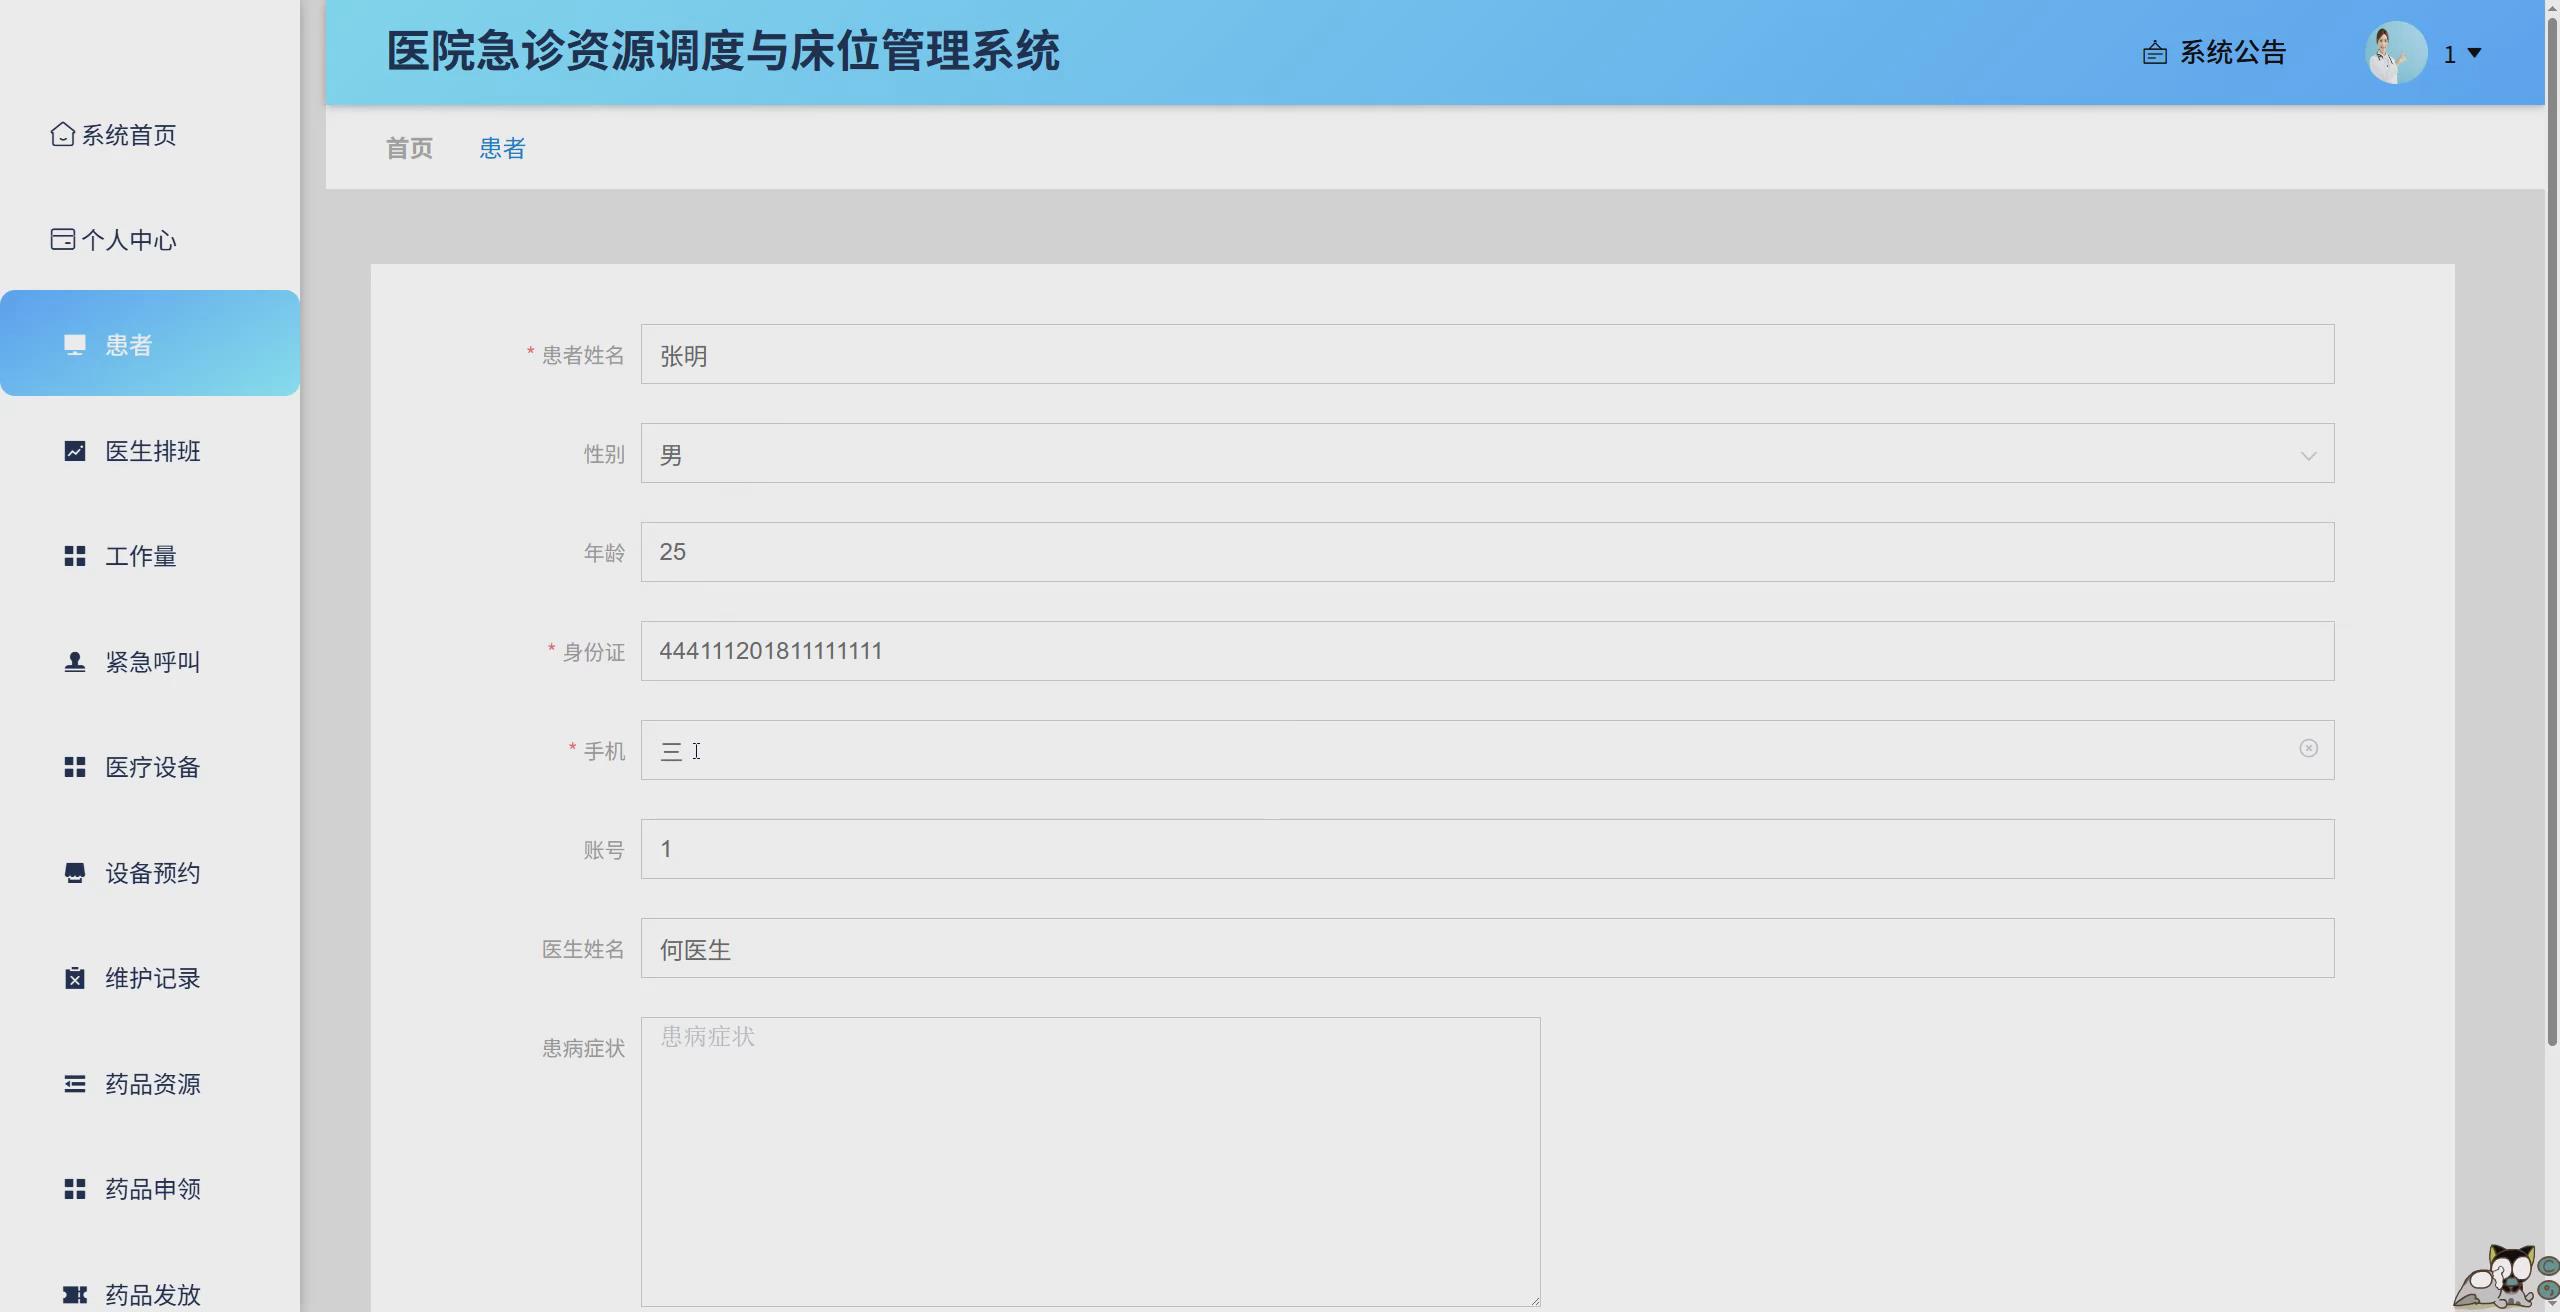Click the clipboard icon beside 维护记录
This screenshot has height=1312, width=2560.
pyautogui.click(x=75, y=978)
